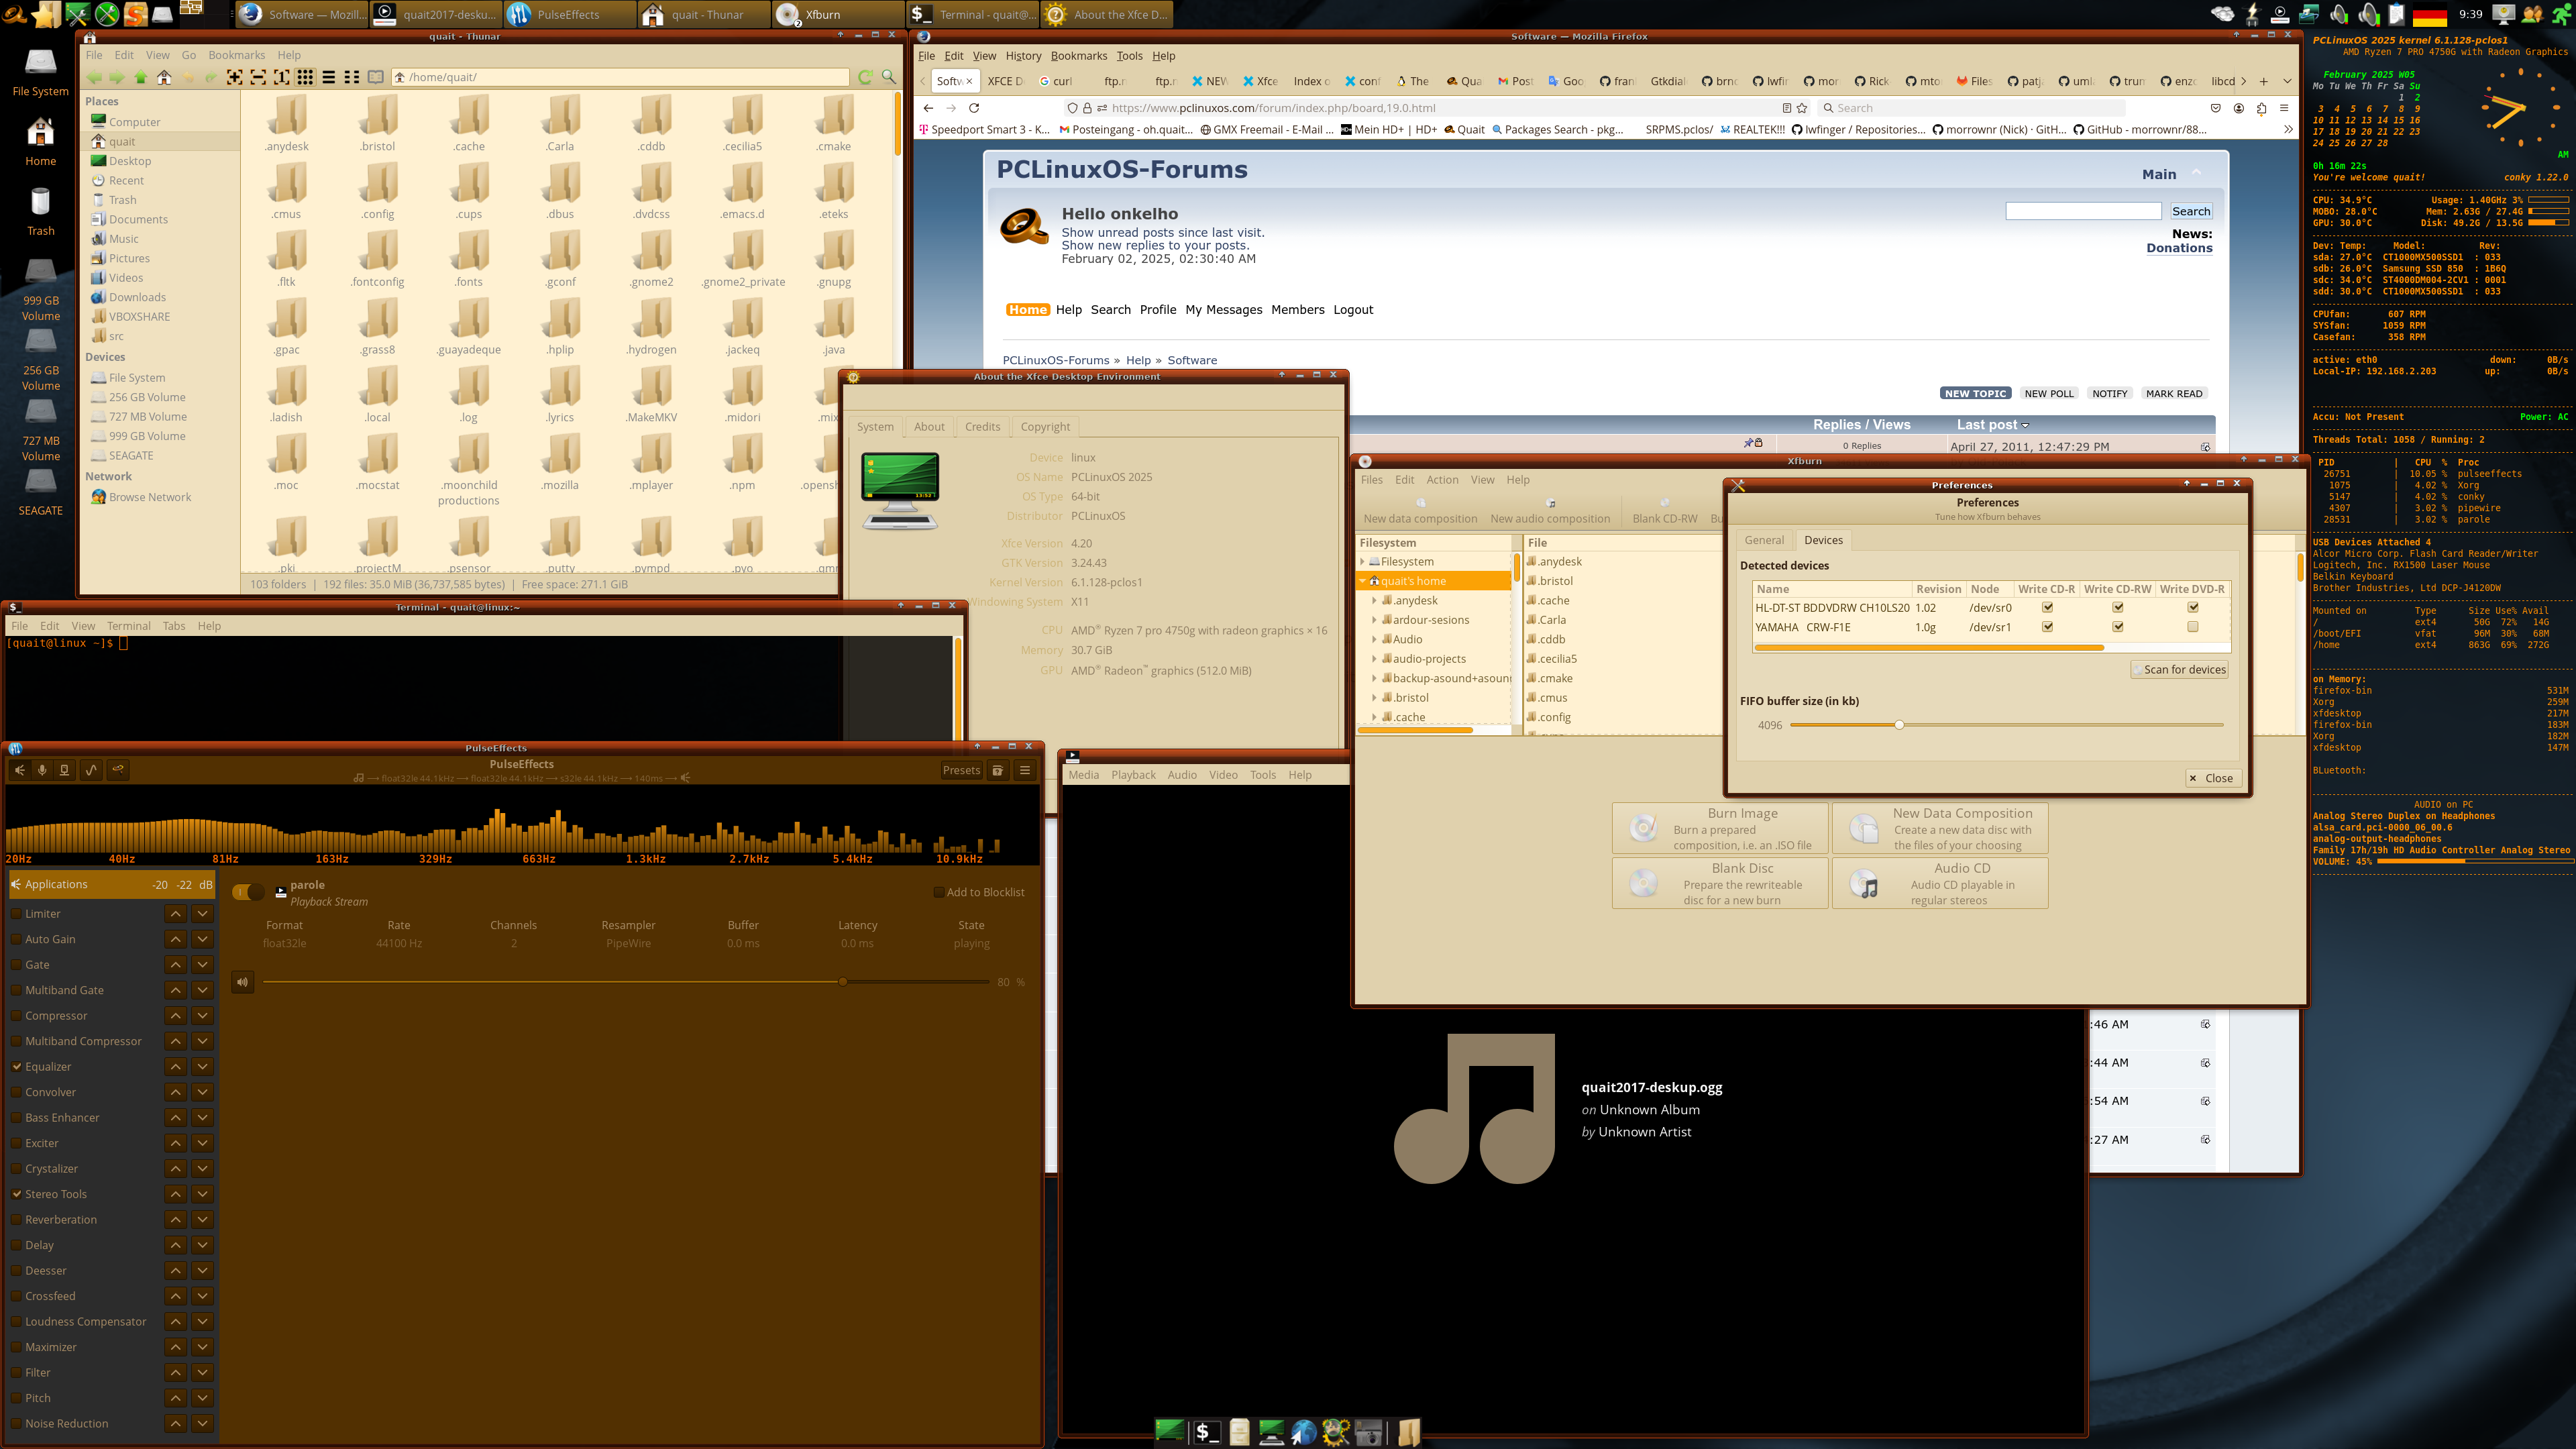Expand Filesystem node in Xfburn tree
The height and width of the screenshot is (1449, 2576).
click(1362, 562)
